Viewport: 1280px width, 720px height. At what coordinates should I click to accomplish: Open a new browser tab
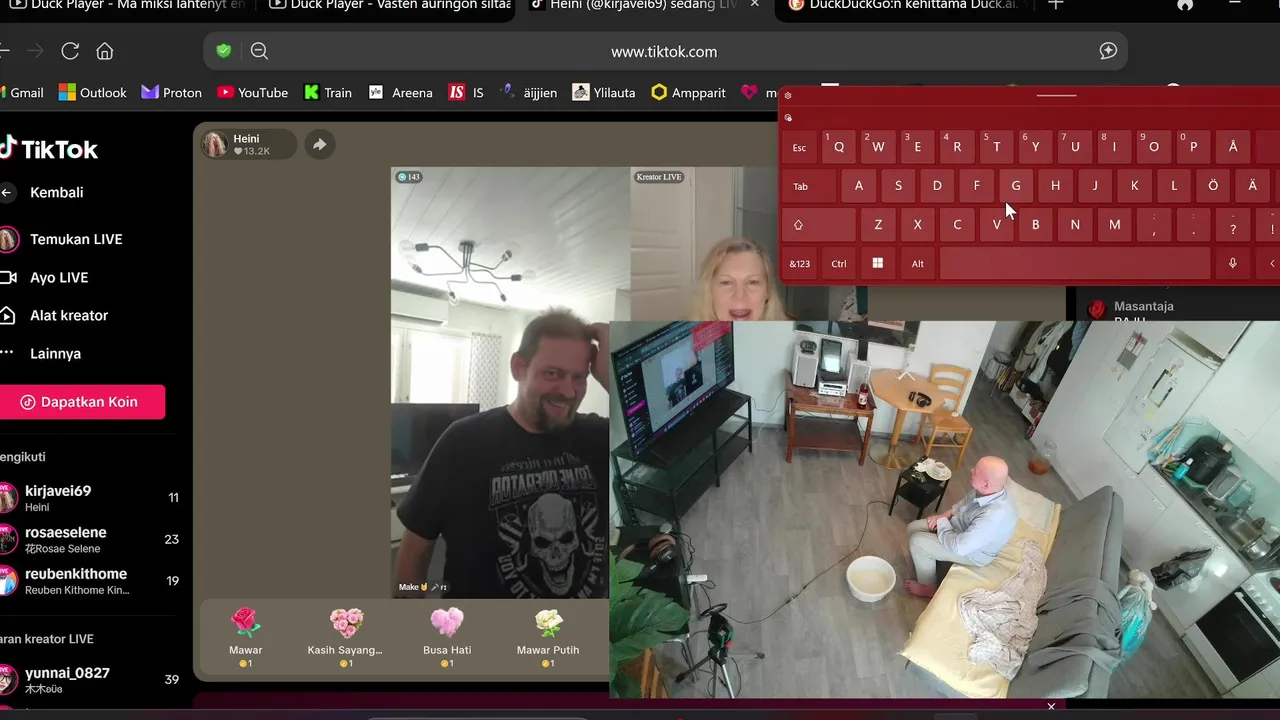(x=1056, y=5)
